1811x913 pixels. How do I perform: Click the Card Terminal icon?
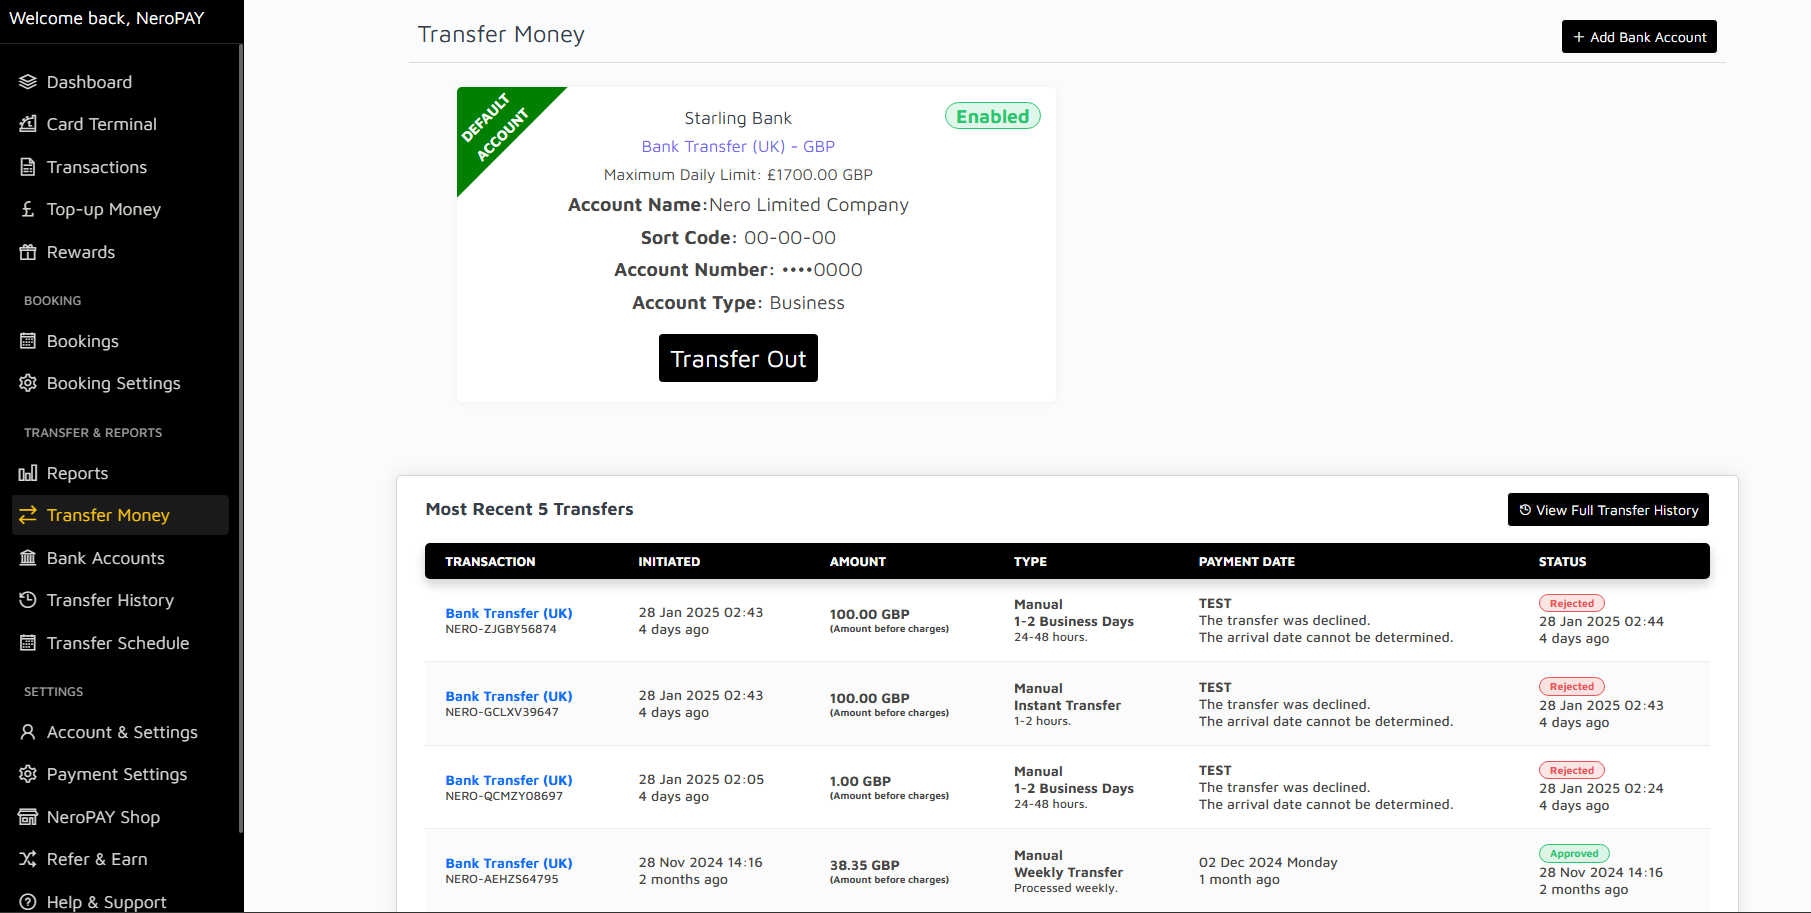pos(28,124)
